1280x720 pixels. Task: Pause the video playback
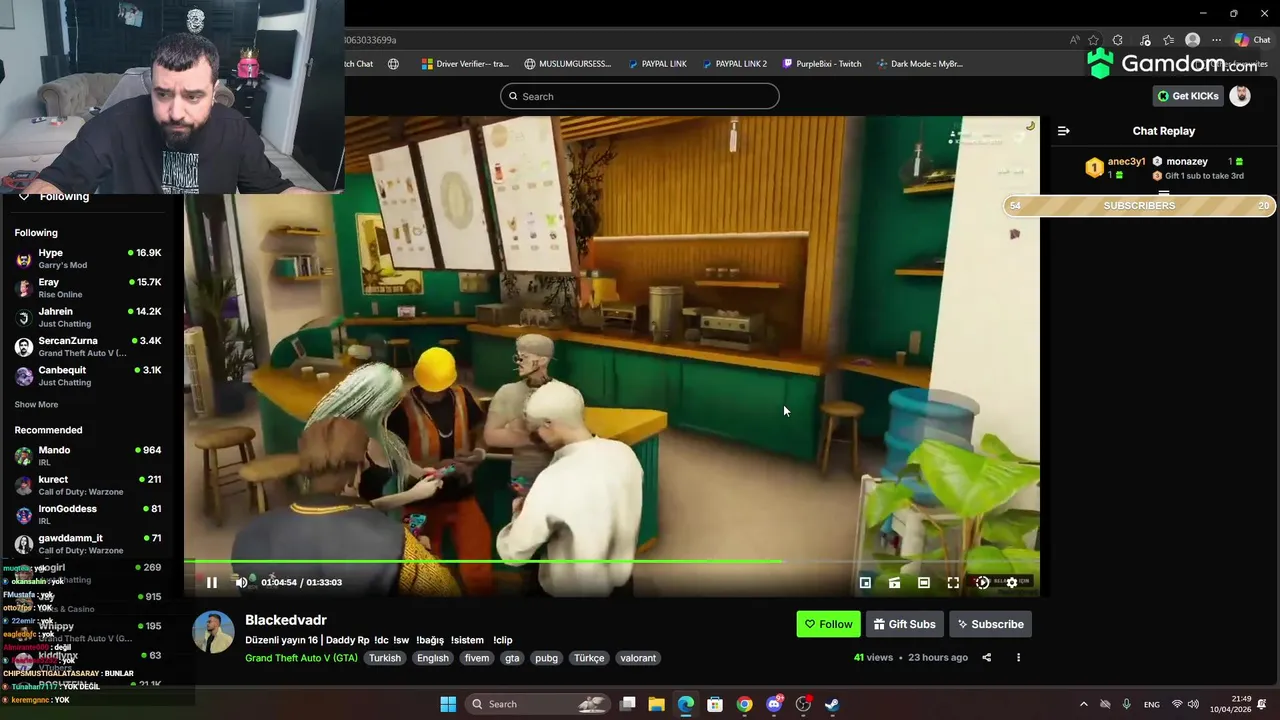(x=211, y=582)
